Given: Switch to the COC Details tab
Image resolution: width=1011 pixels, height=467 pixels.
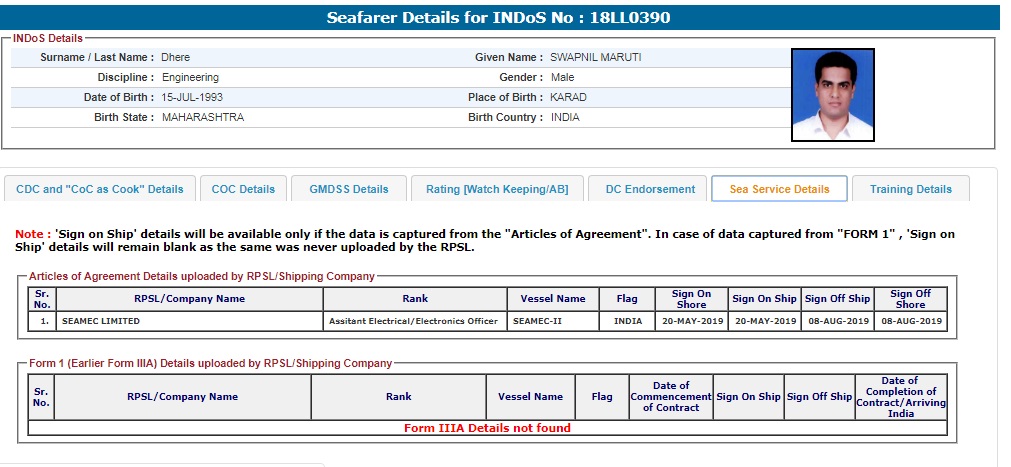Looking at the screenshot, I should pyautogui.click(x=243, y=189).
